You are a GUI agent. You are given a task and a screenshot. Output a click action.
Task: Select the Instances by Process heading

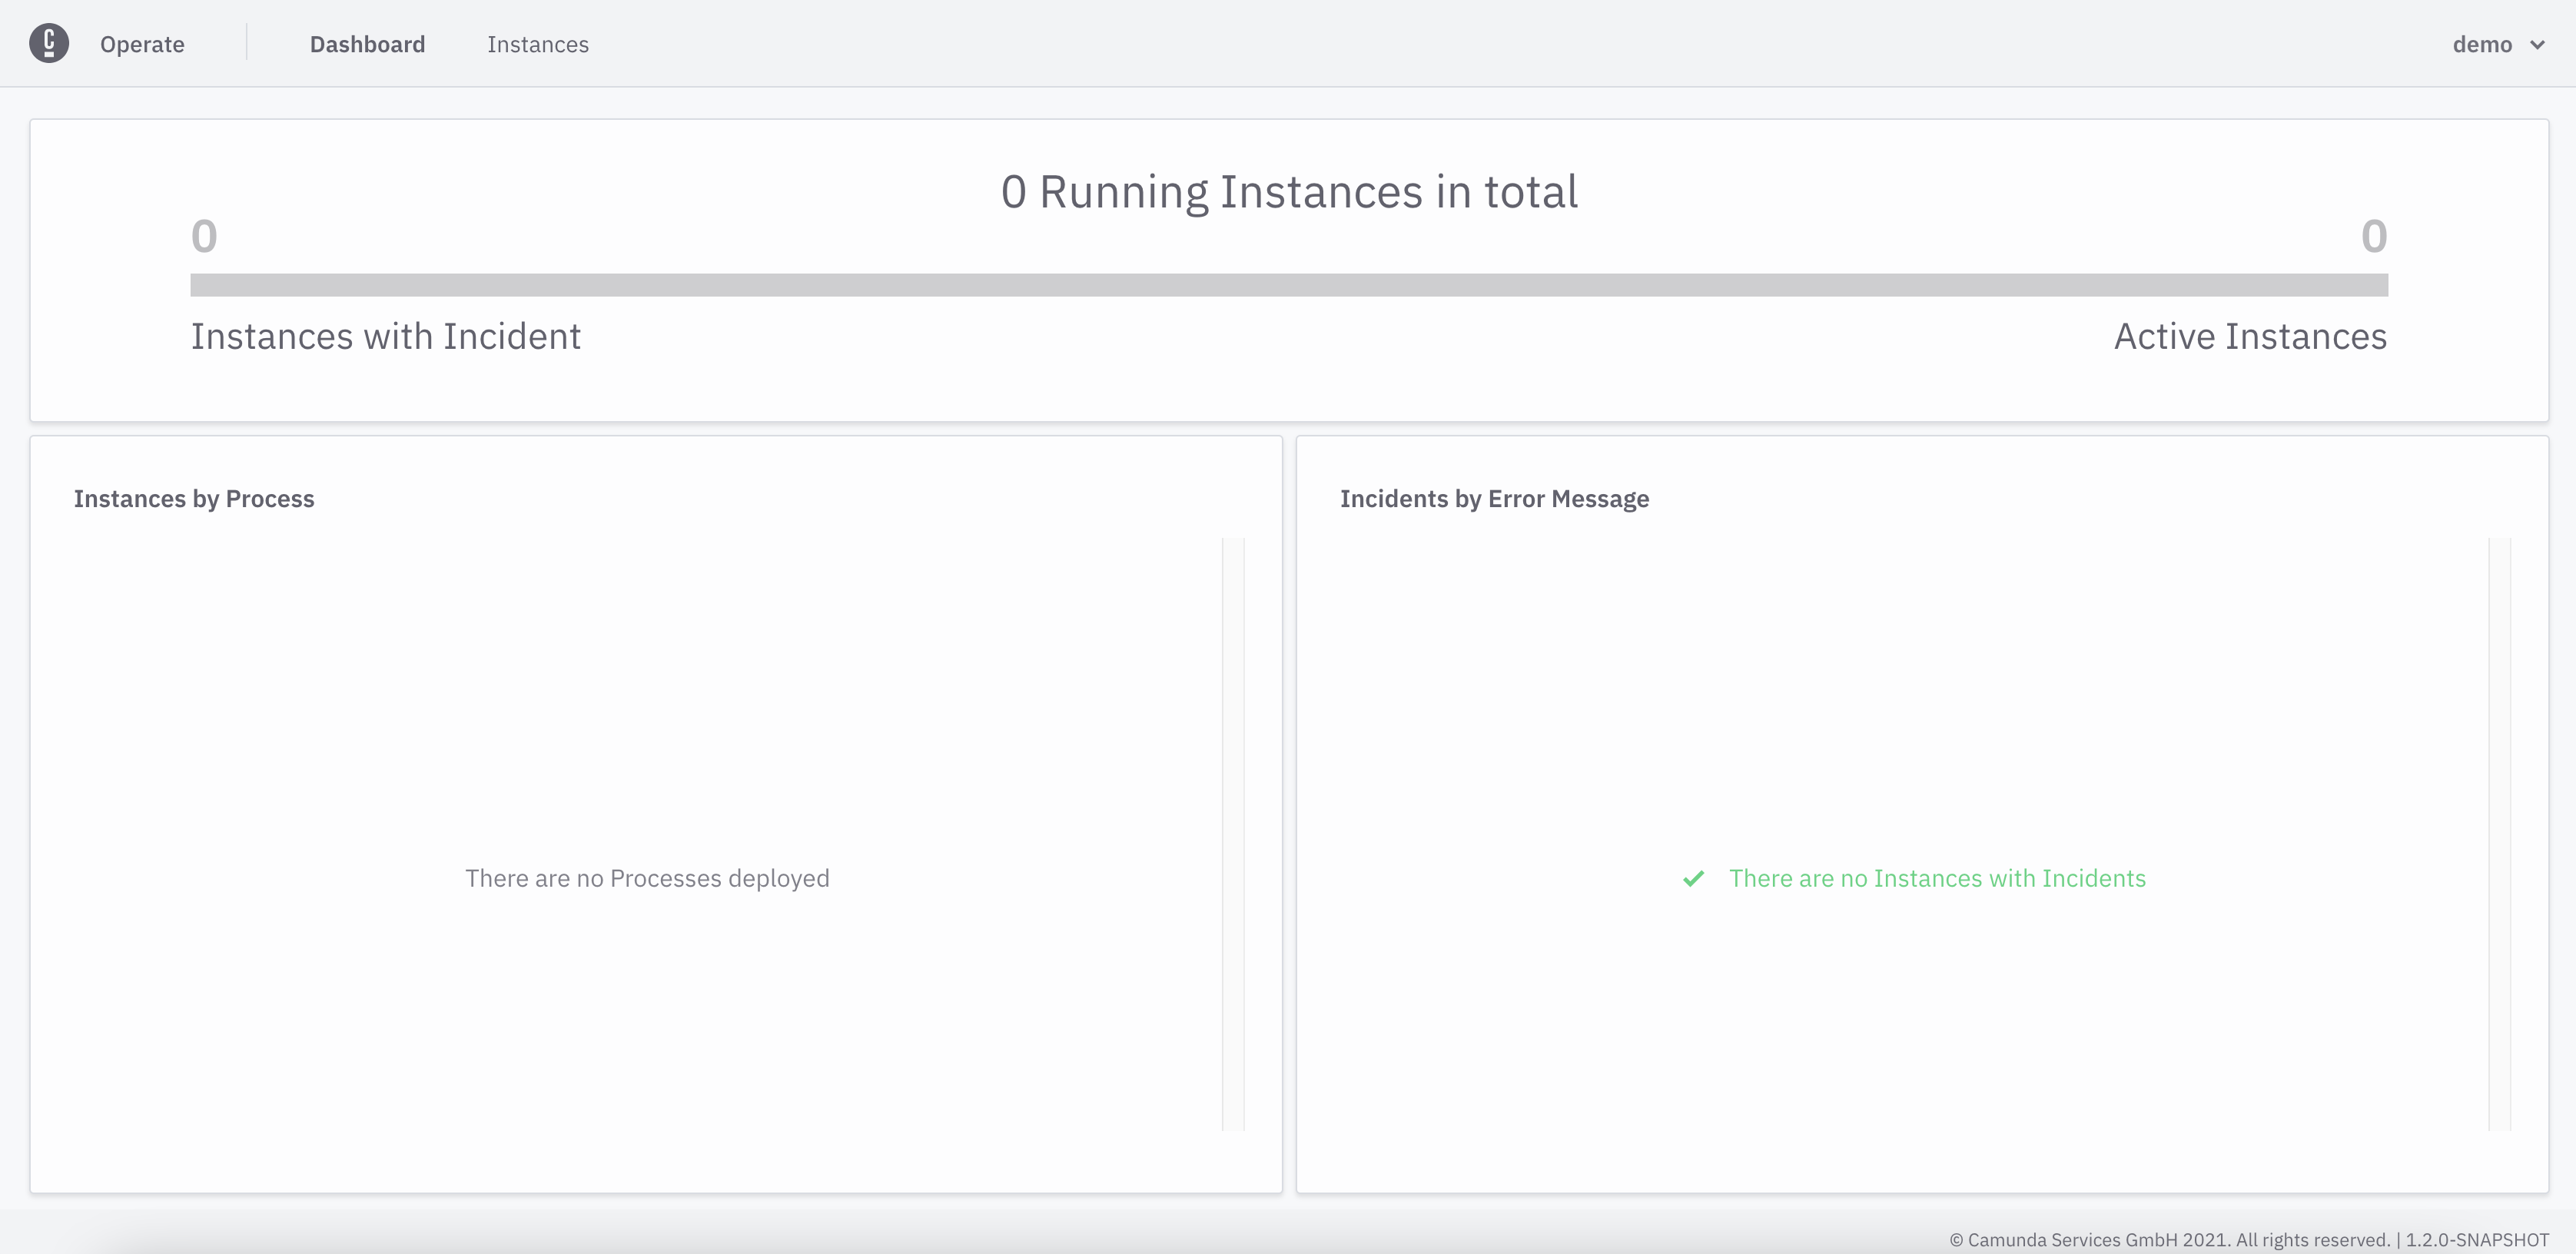(194, 499)
